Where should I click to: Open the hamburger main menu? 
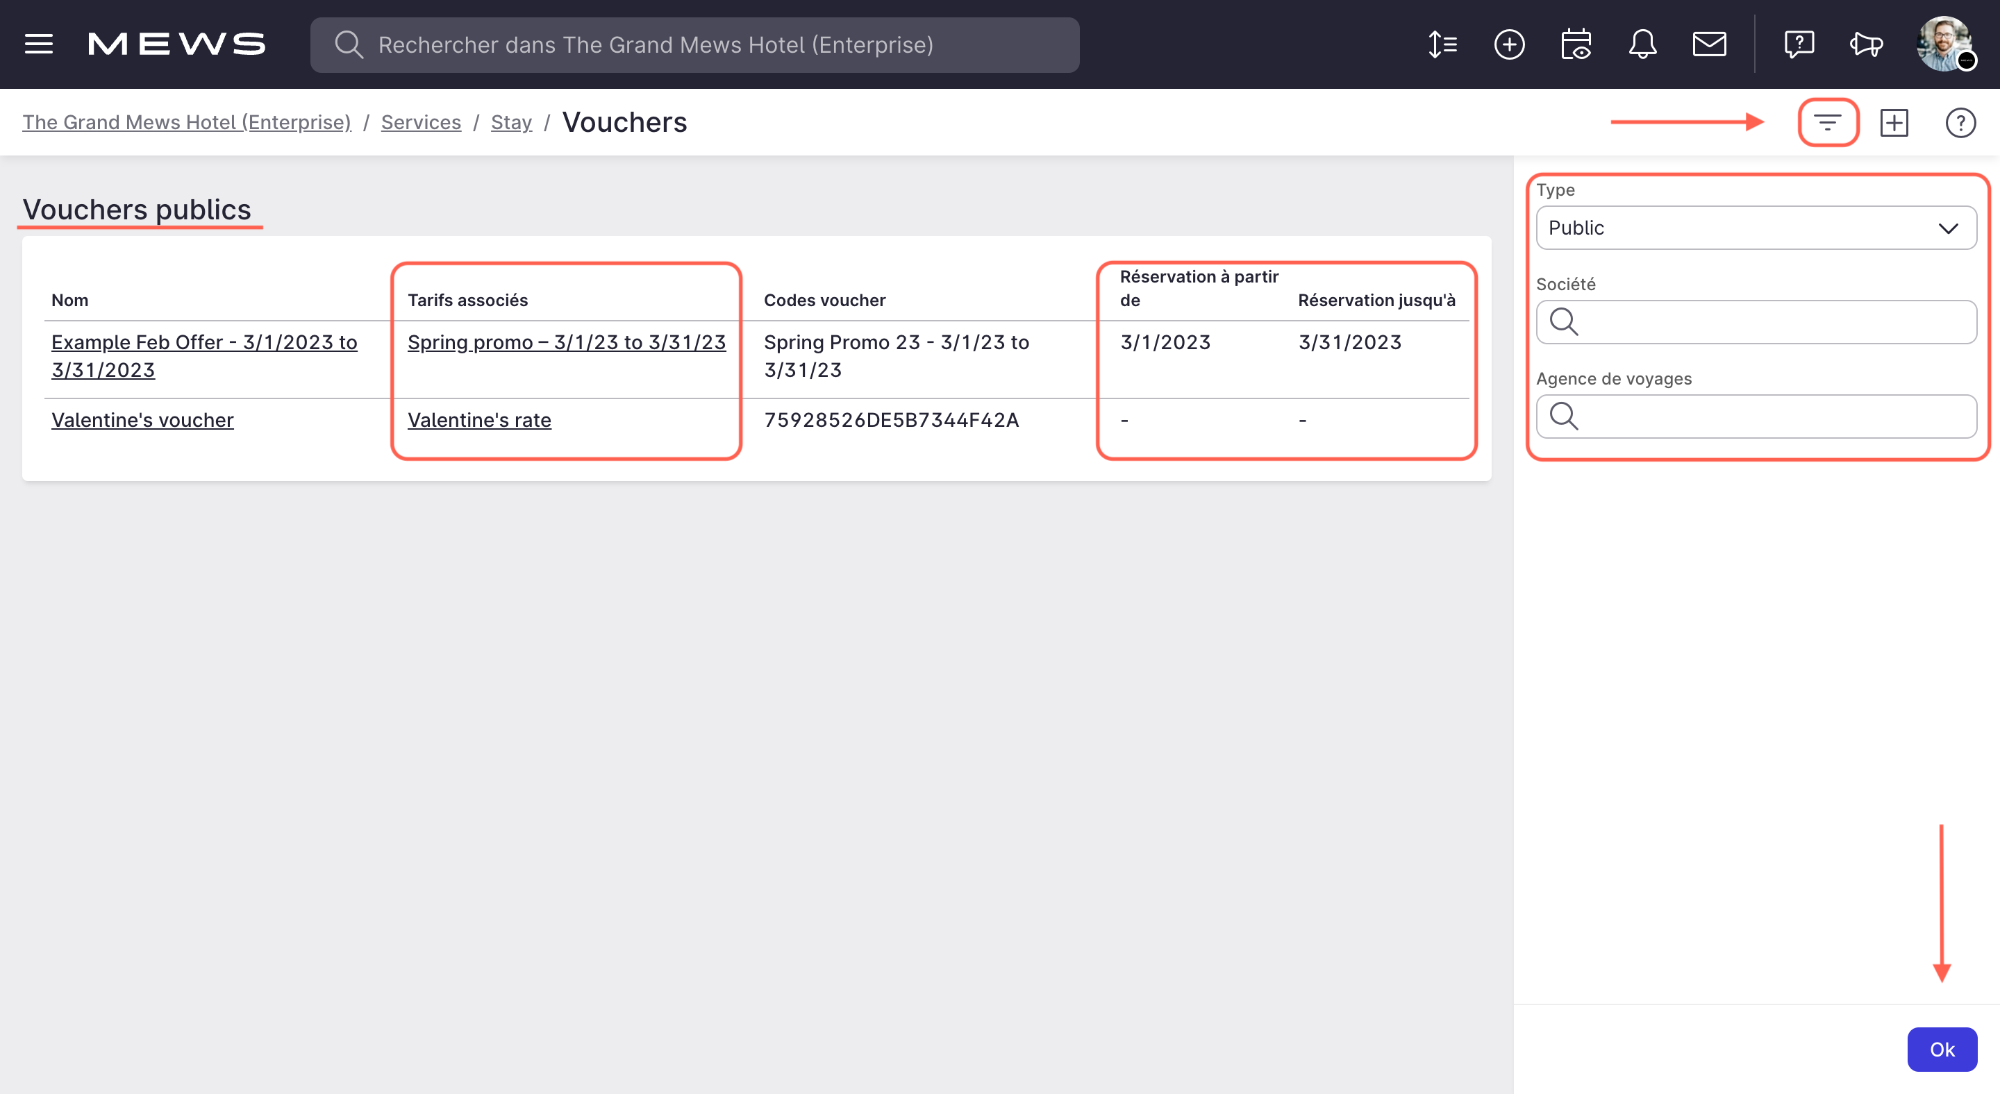[x=39, y=44]
